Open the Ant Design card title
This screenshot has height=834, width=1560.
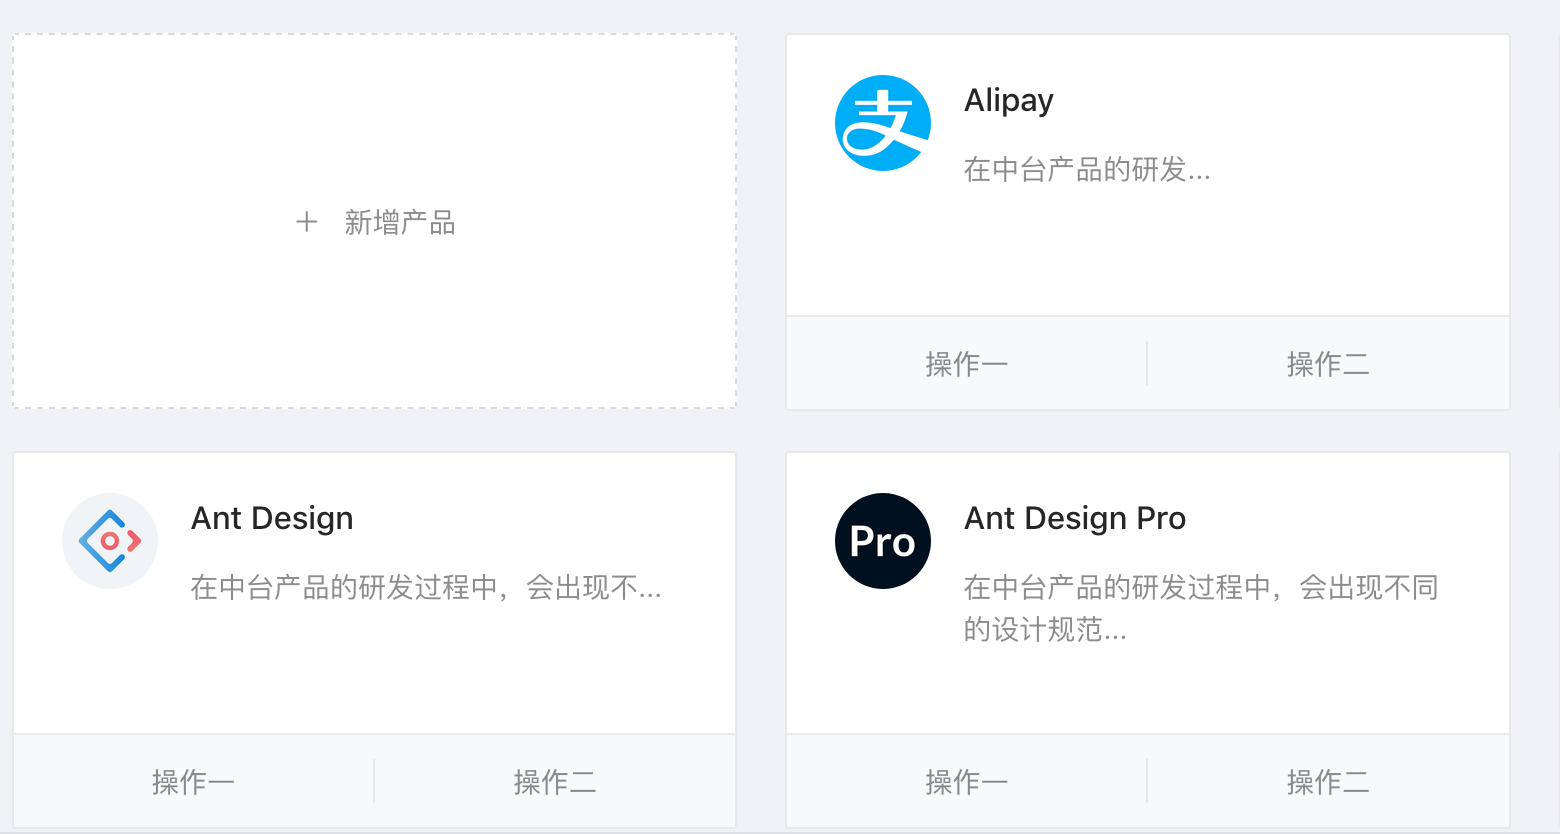(x=272, y=518)
